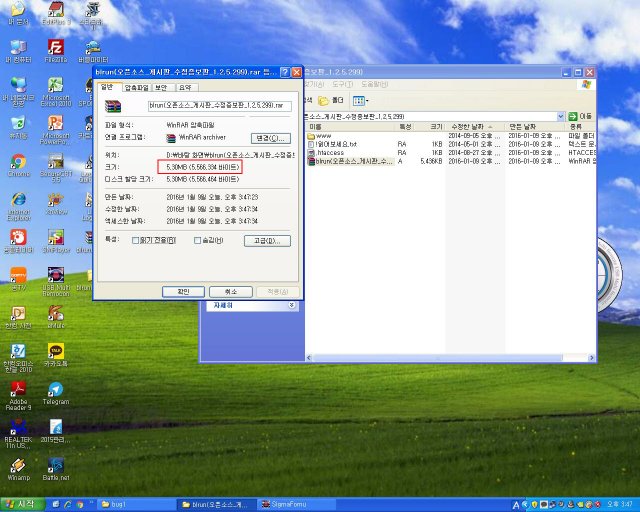Viewport: 640px width, 512px height.
Task: Sort by 크기 (Size) column header
Action: [x=429, y=127]
